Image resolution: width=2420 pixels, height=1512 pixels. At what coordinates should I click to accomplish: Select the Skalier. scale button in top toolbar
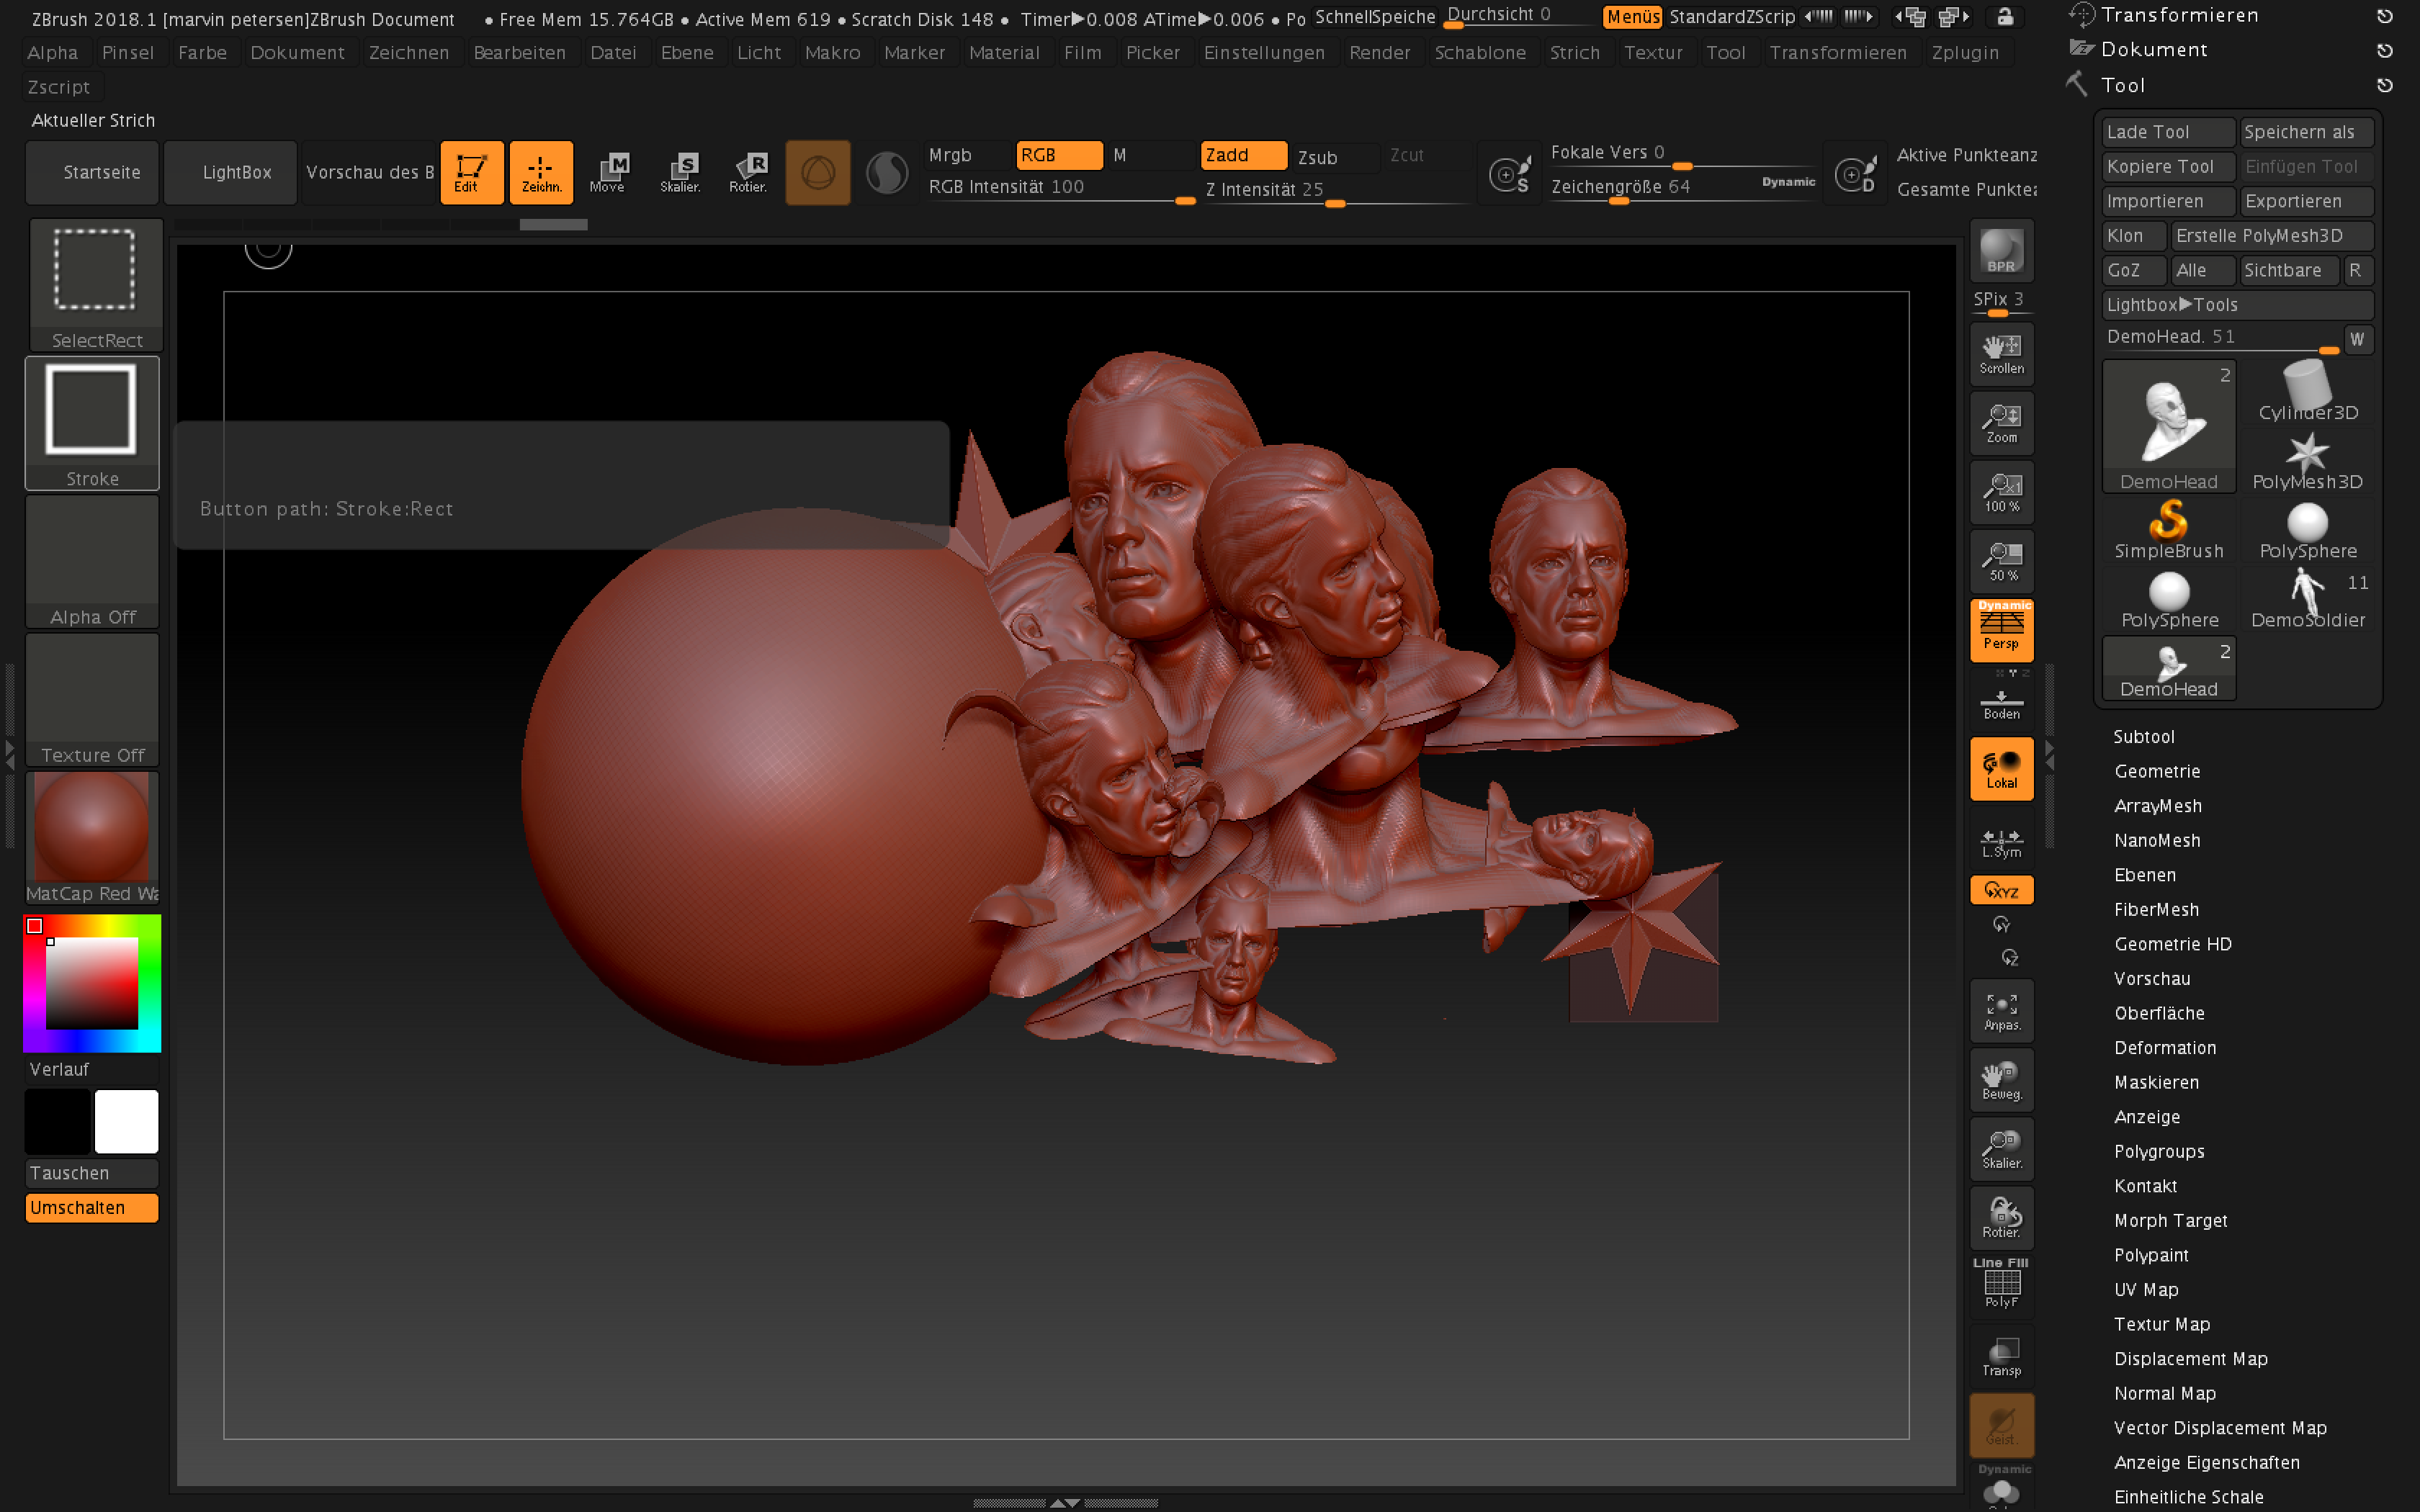(x=680, y=172)
